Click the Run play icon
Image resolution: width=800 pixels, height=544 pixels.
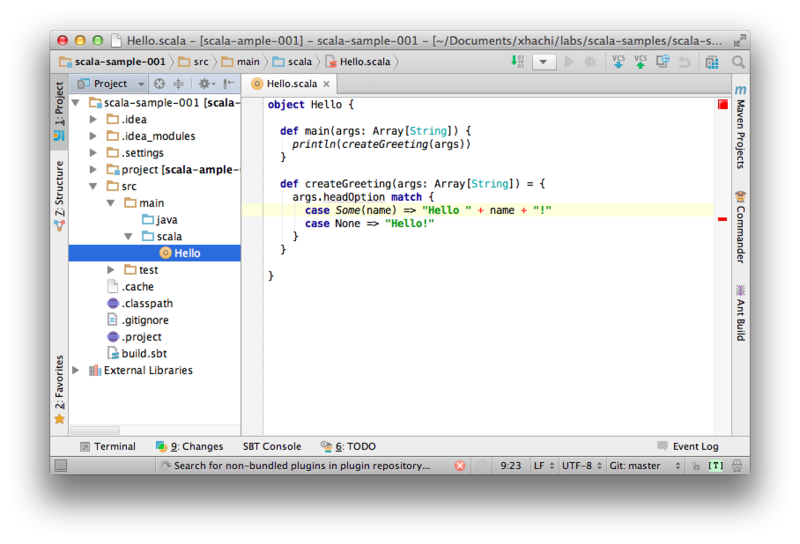tap(569, 62)
